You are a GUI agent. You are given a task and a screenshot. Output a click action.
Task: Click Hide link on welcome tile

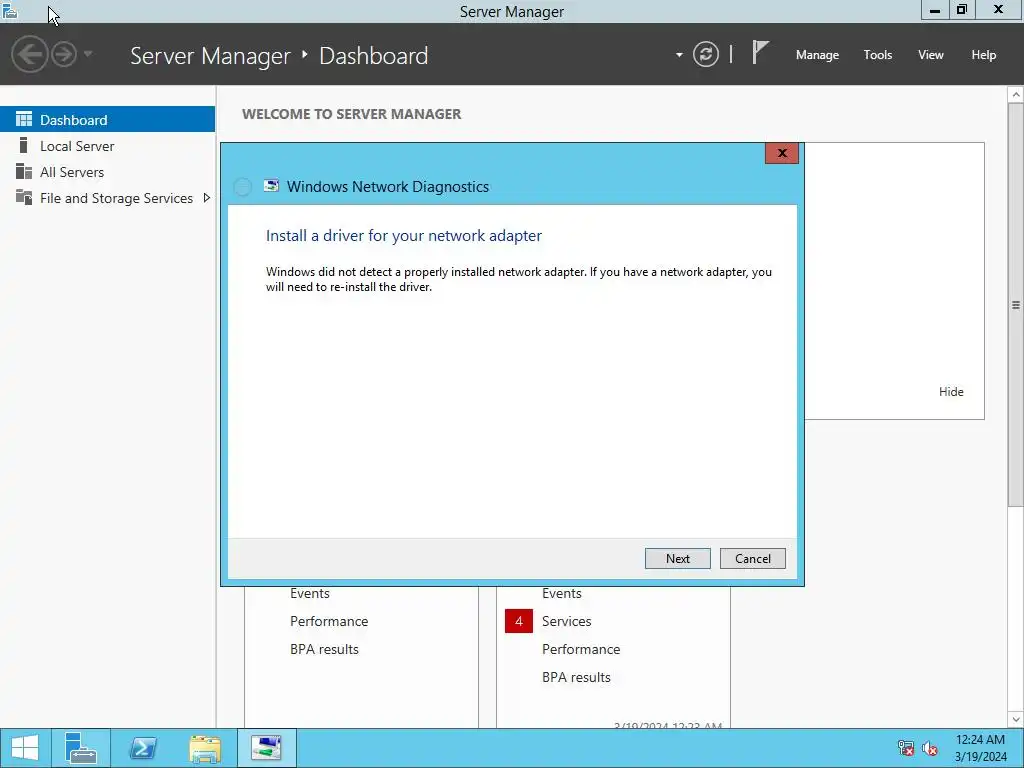click(x=951, y=392)
